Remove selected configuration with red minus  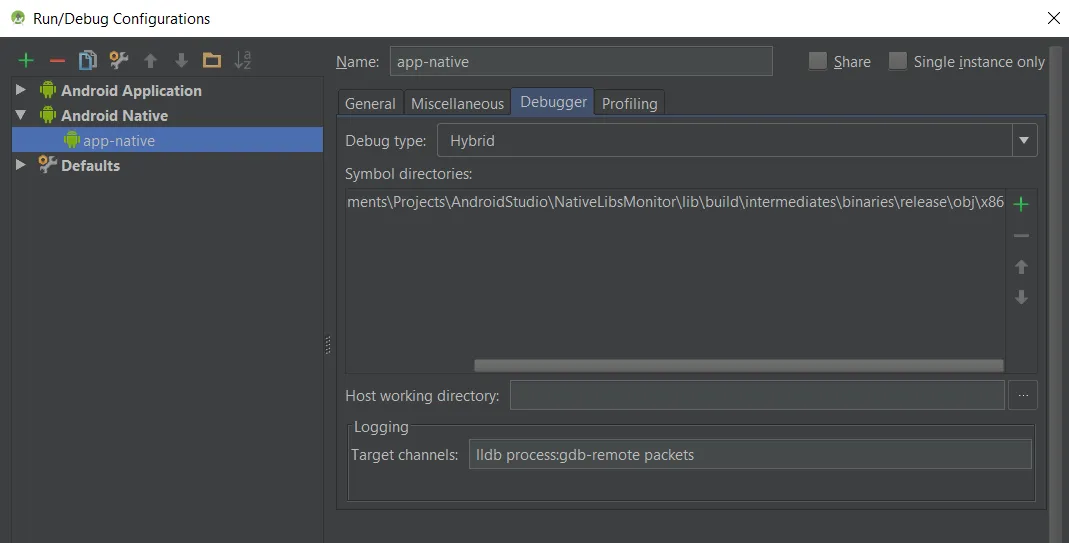pos(57,61)
